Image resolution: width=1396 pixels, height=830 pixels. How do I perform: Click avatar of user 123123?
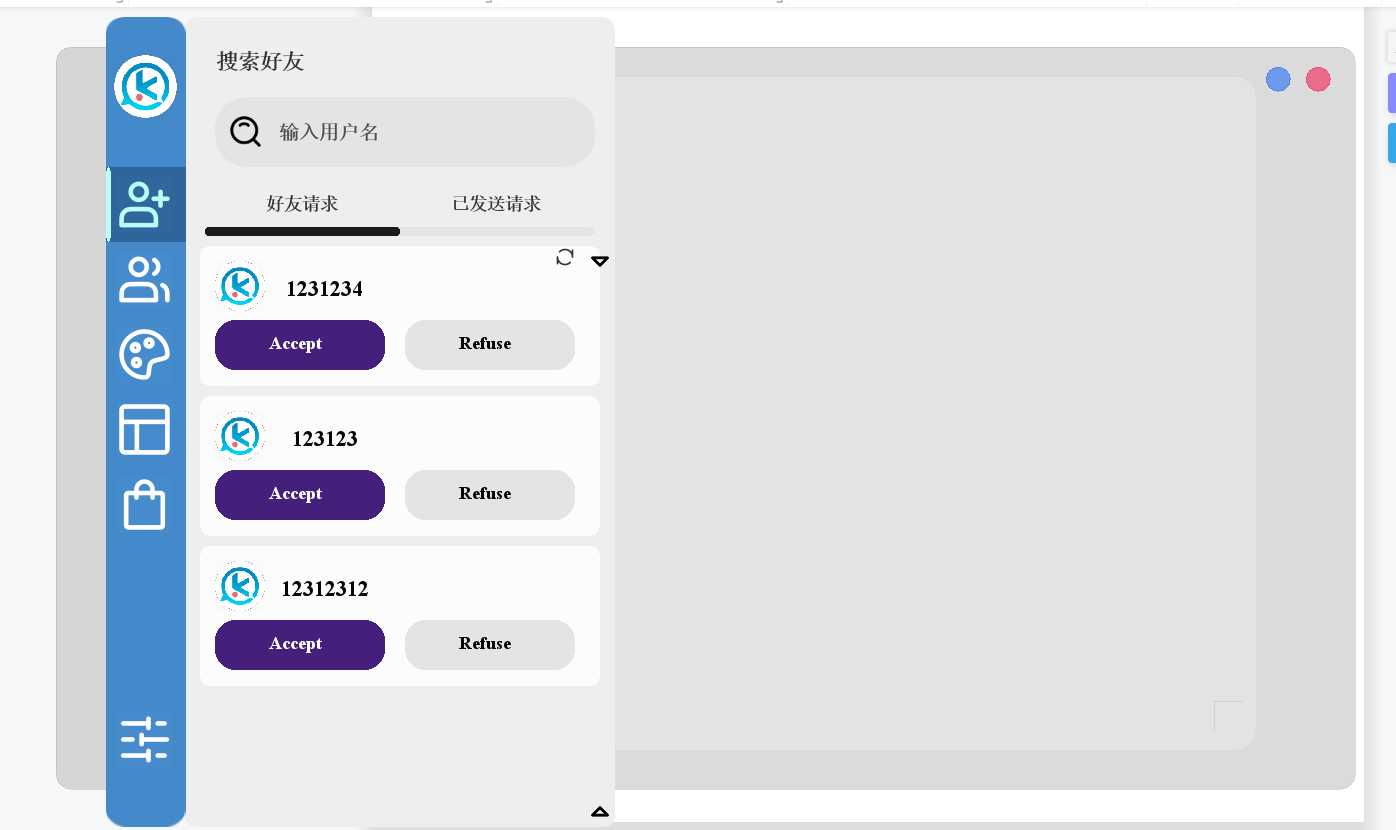pos(240,437)
